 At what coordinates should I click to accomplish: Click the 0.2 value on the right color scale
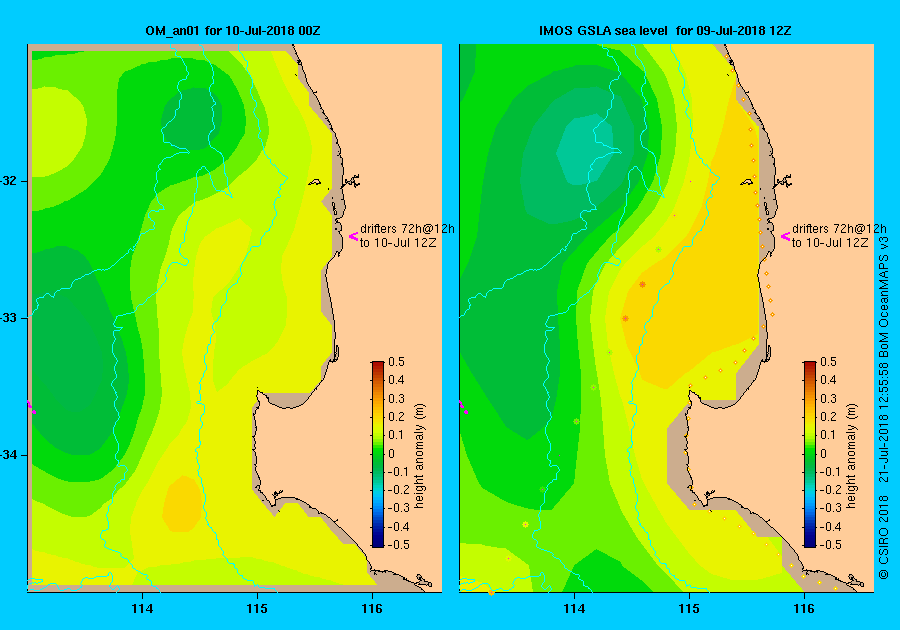click(828, 417)
